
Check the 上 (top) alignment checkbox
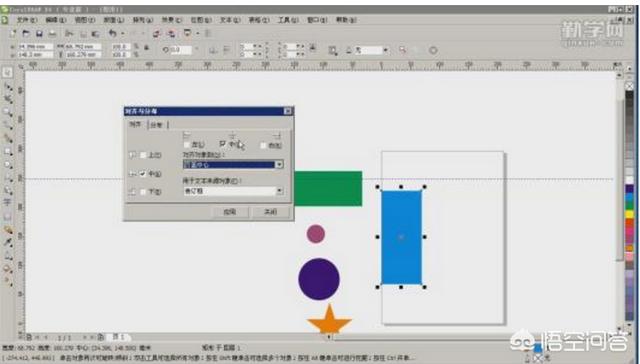[x=143, y=155]
